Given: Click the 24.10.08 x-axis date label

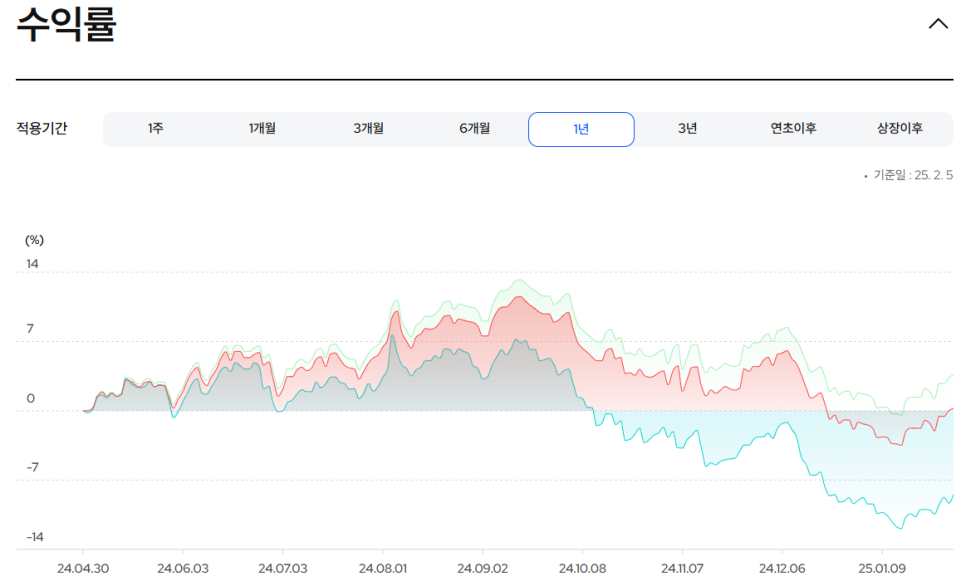Looking at the screenshot, I should pyautogui.click(x=582, y=568).
